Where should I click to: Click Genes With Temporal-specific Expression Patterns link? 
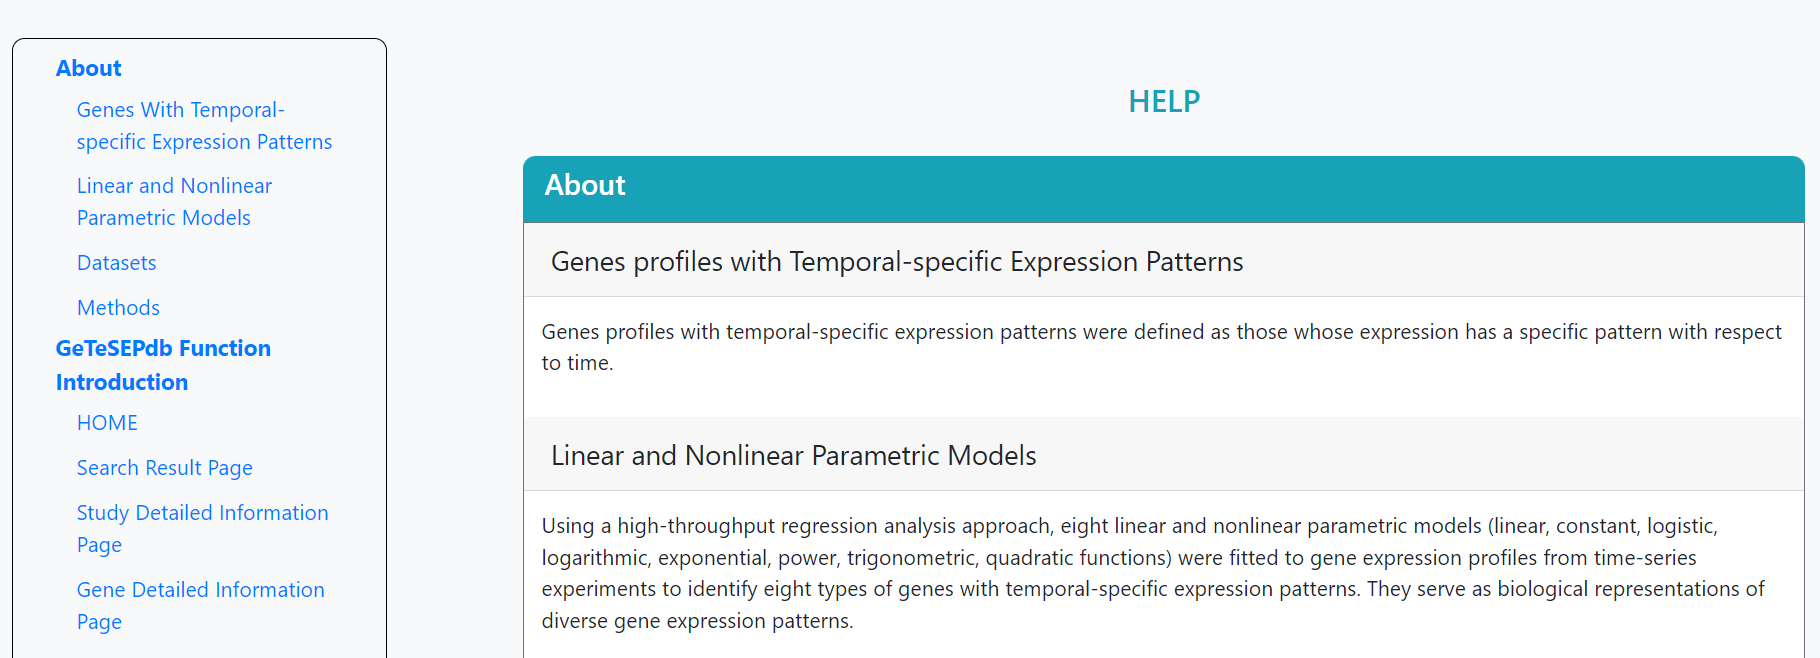click(180, 110)
